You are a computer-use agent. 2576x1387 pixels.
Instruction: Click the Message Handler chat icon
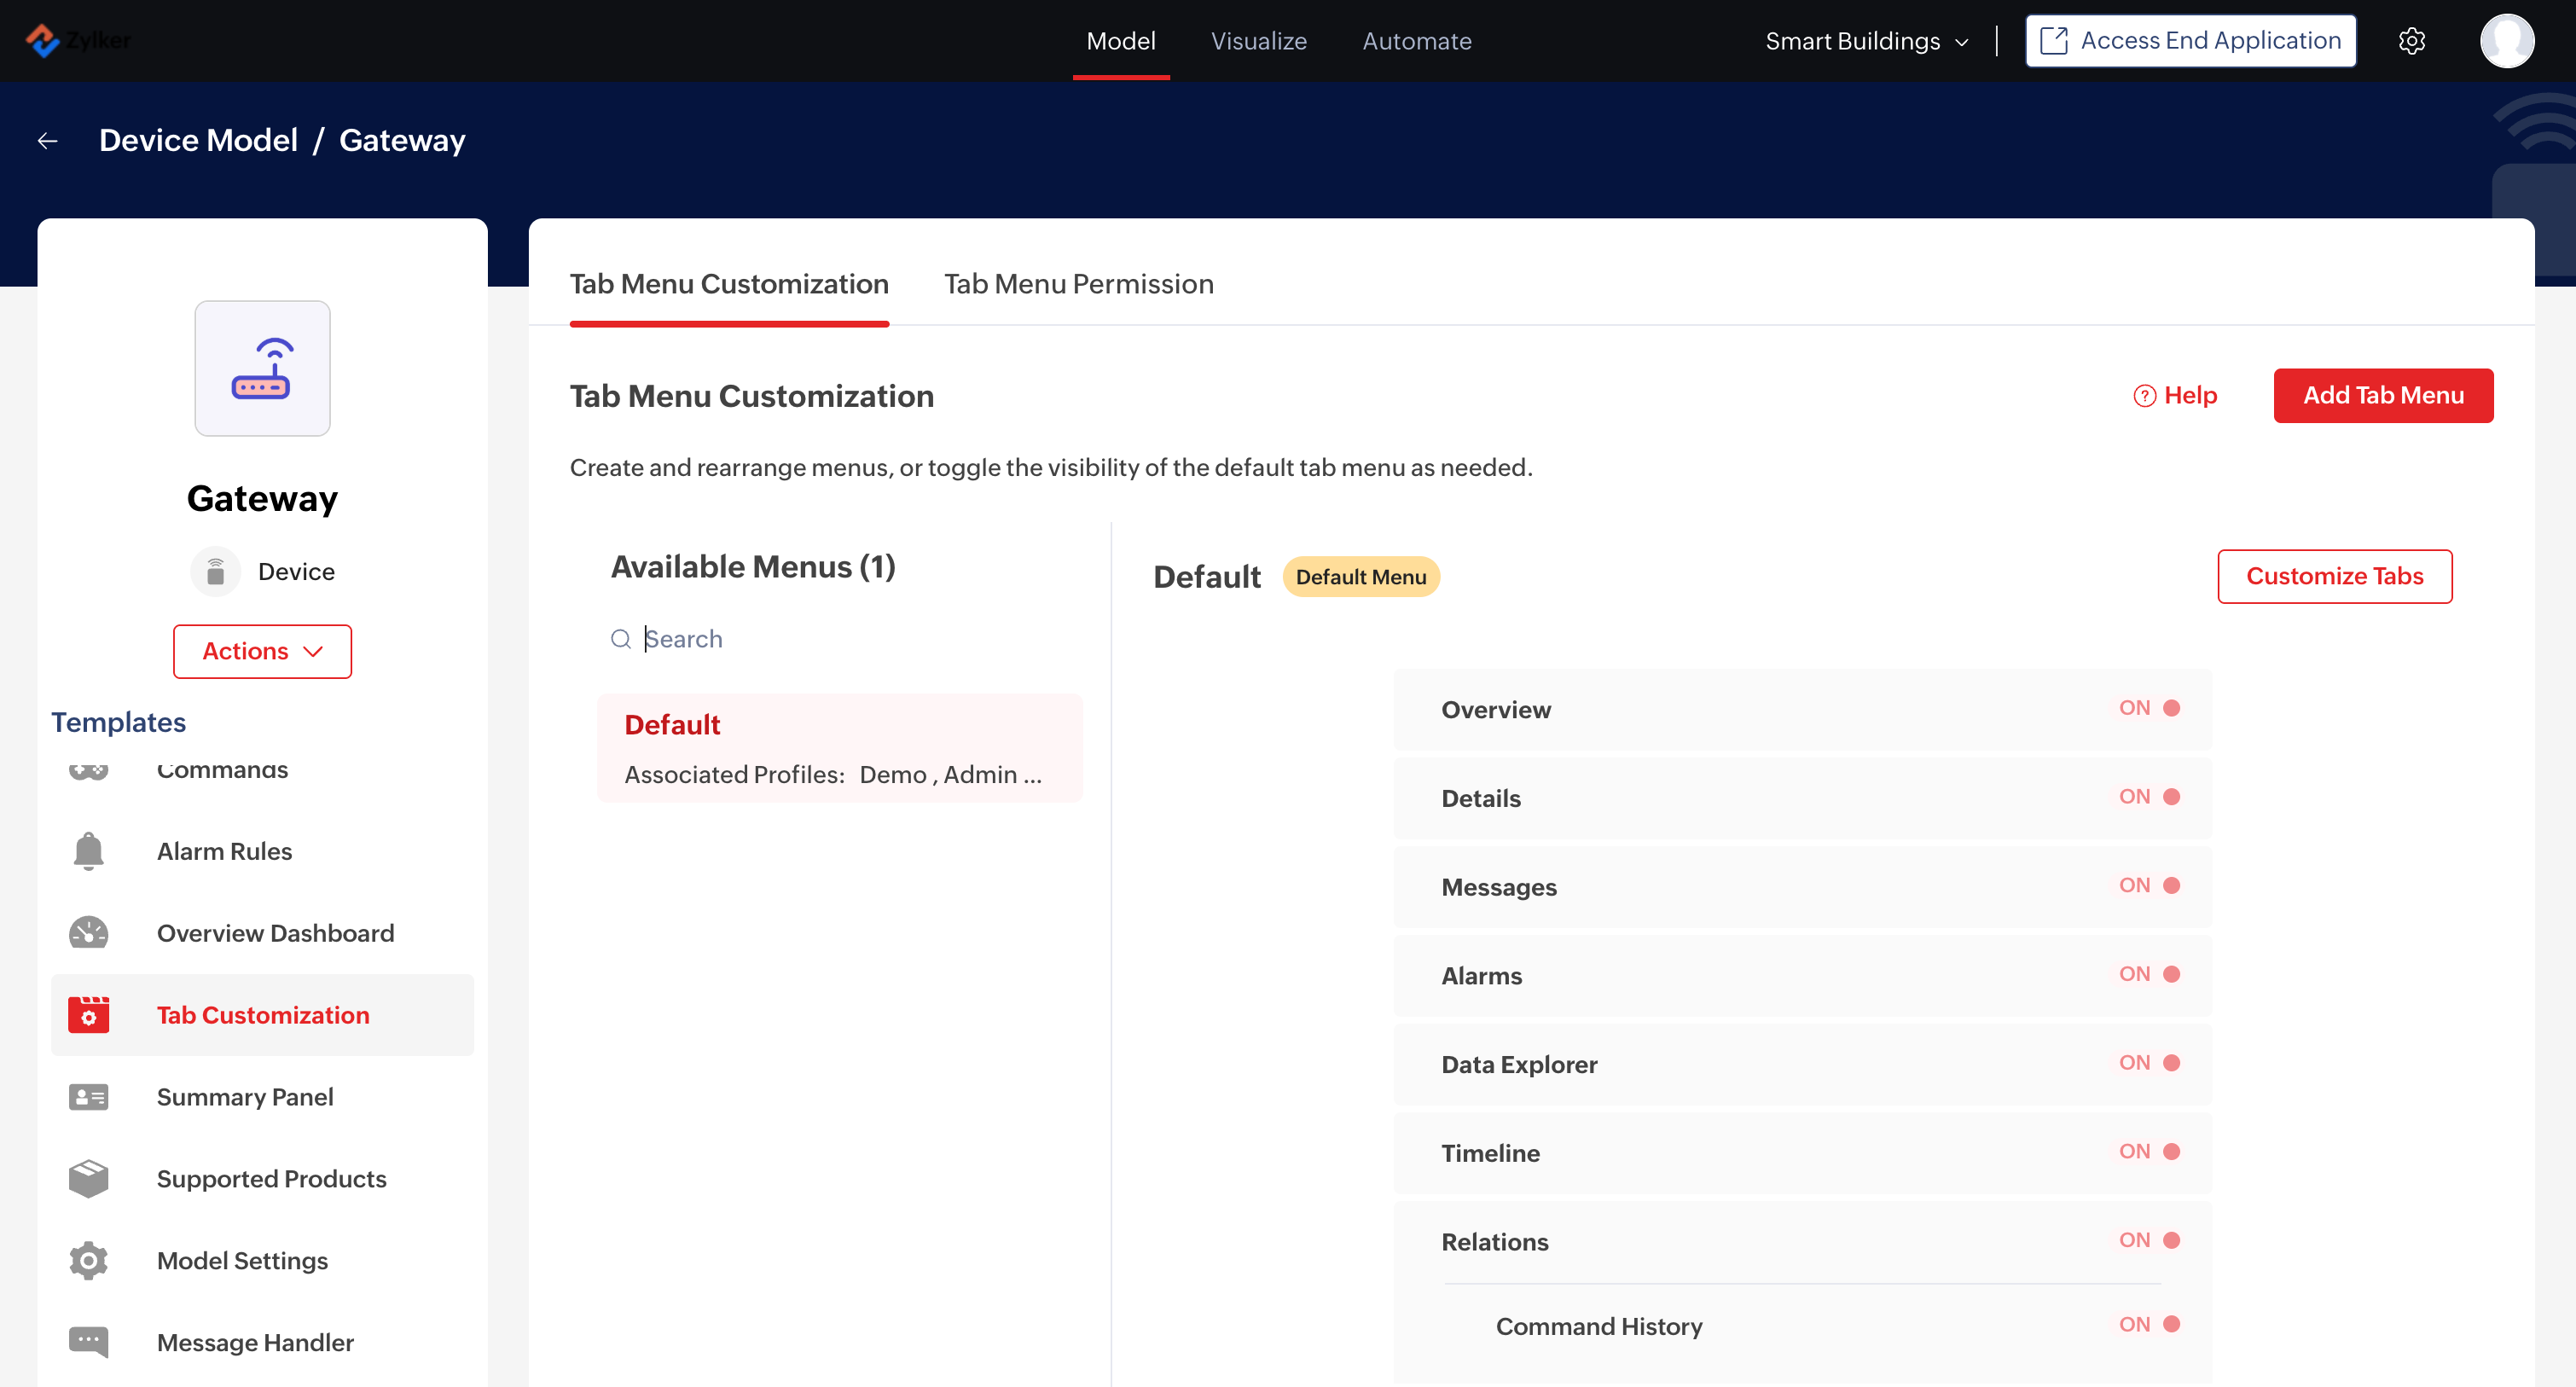point(88,1342)
